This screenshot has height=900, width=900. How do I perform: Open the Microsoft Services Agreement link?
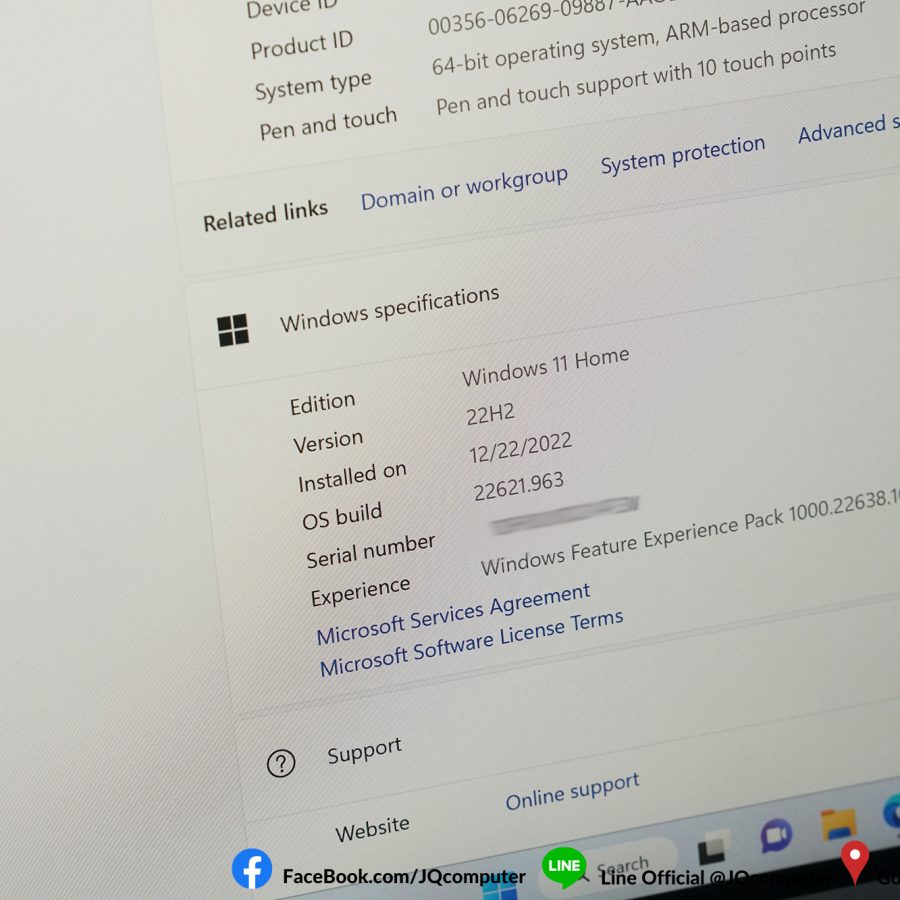pyautogui.click(x=453, y=614)
